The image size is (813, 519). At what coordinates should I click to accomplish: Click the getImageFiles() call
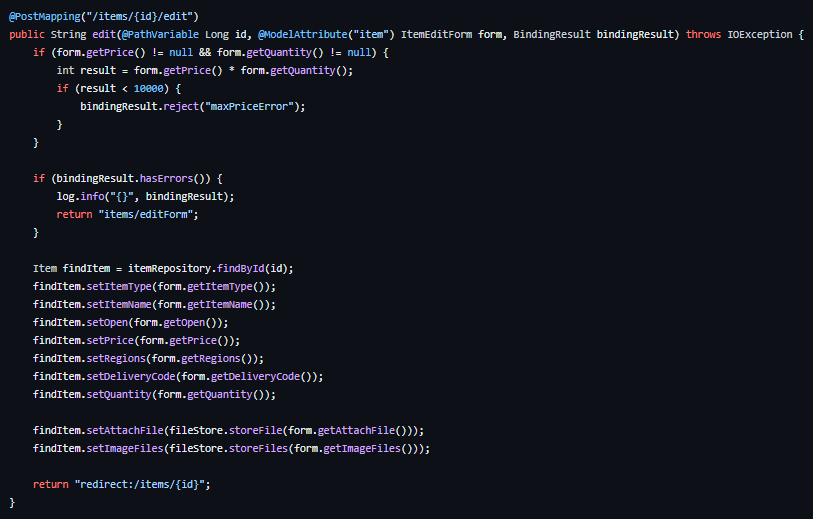368,448
